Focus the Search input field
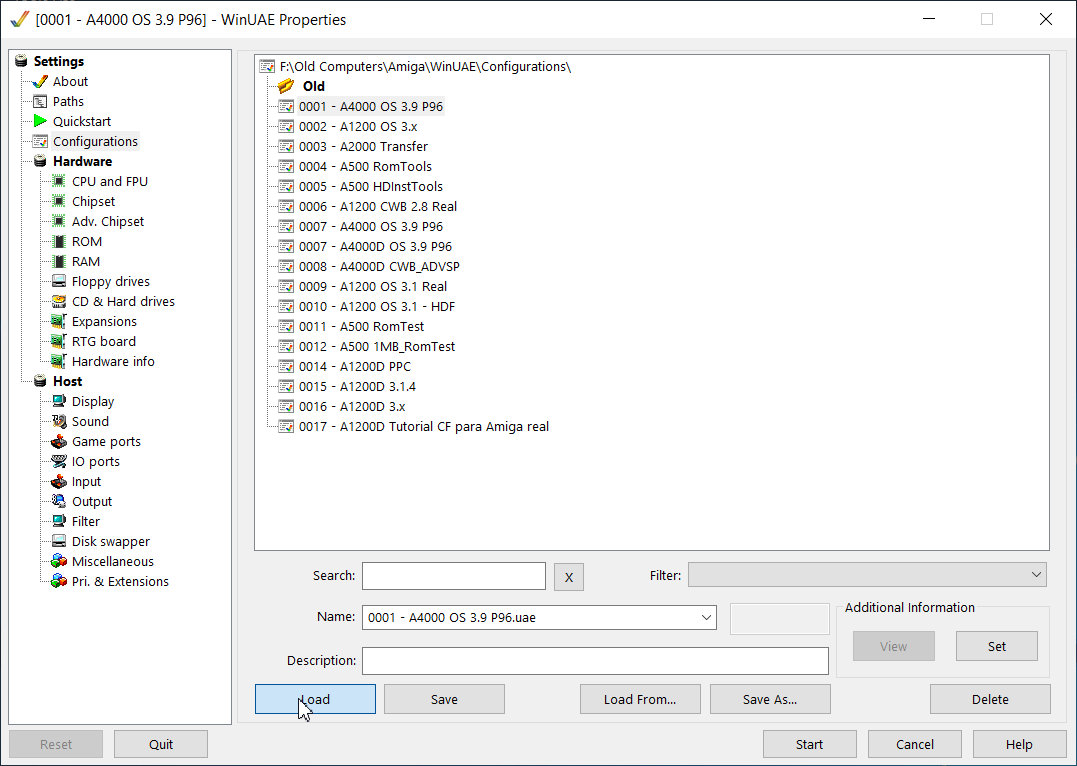This screenshot has width=1077, height=766. pos(454,576)
